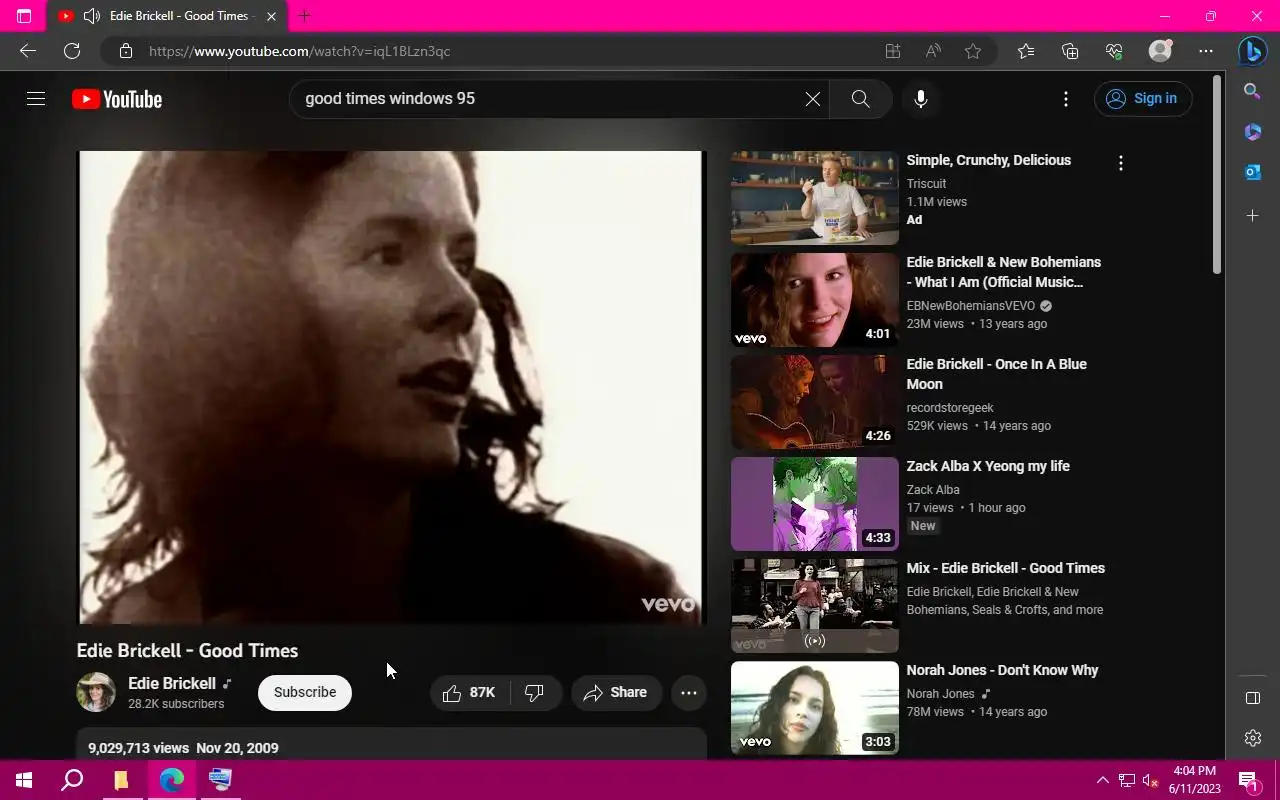Click the page vertical scrollbar

1217,173
